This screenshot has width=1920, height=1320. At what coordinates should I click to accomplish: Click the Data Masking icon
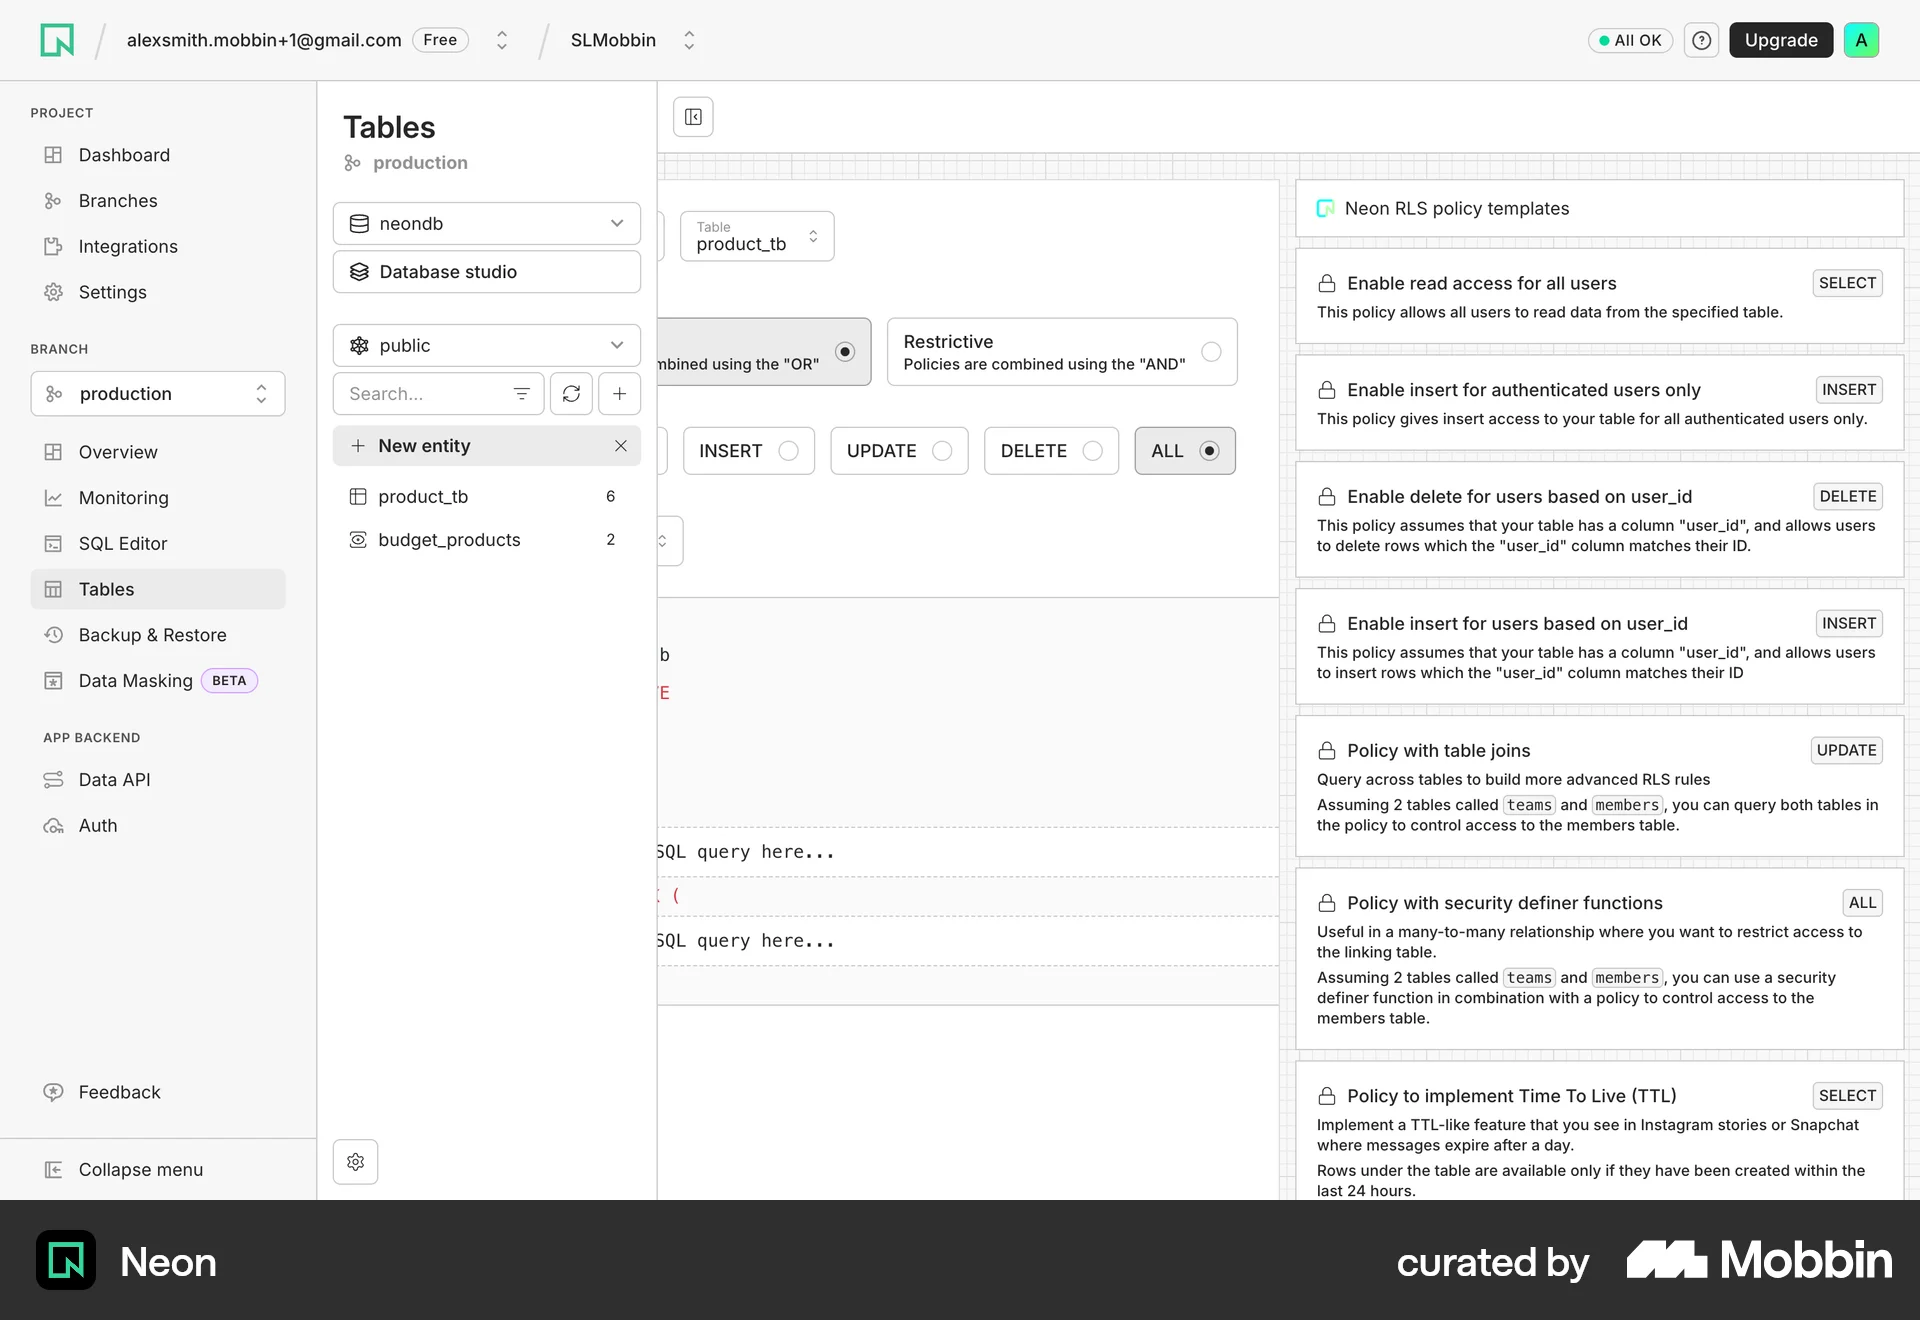click(53, 681)
